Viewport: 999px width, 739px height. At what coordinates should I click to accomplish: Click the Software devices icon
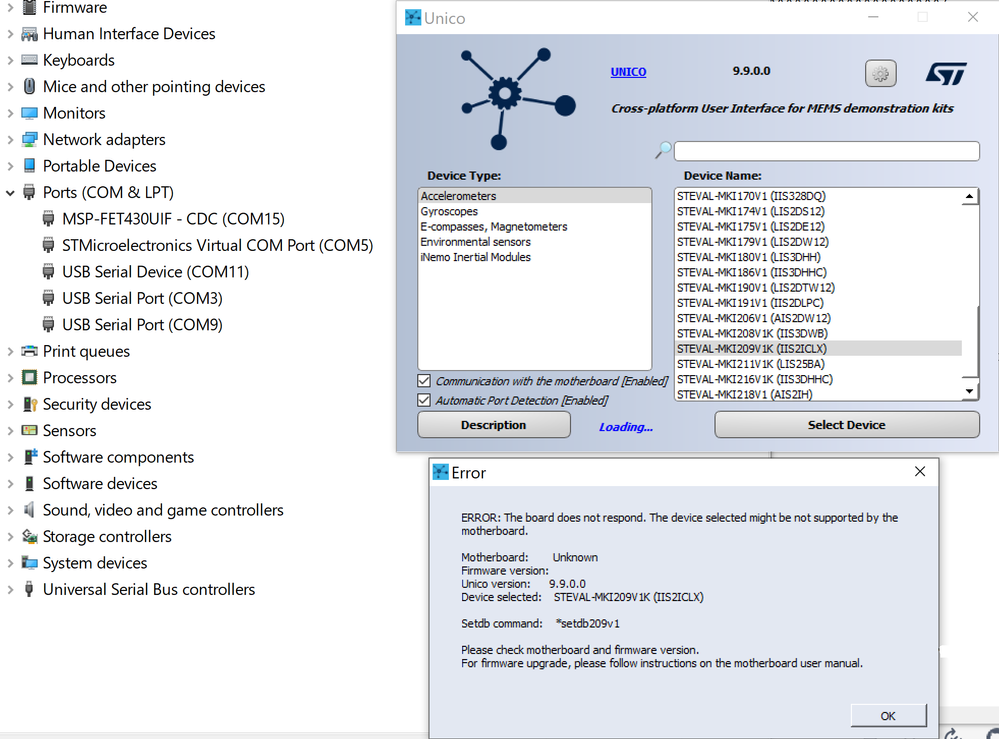click(x=29, y=484)
